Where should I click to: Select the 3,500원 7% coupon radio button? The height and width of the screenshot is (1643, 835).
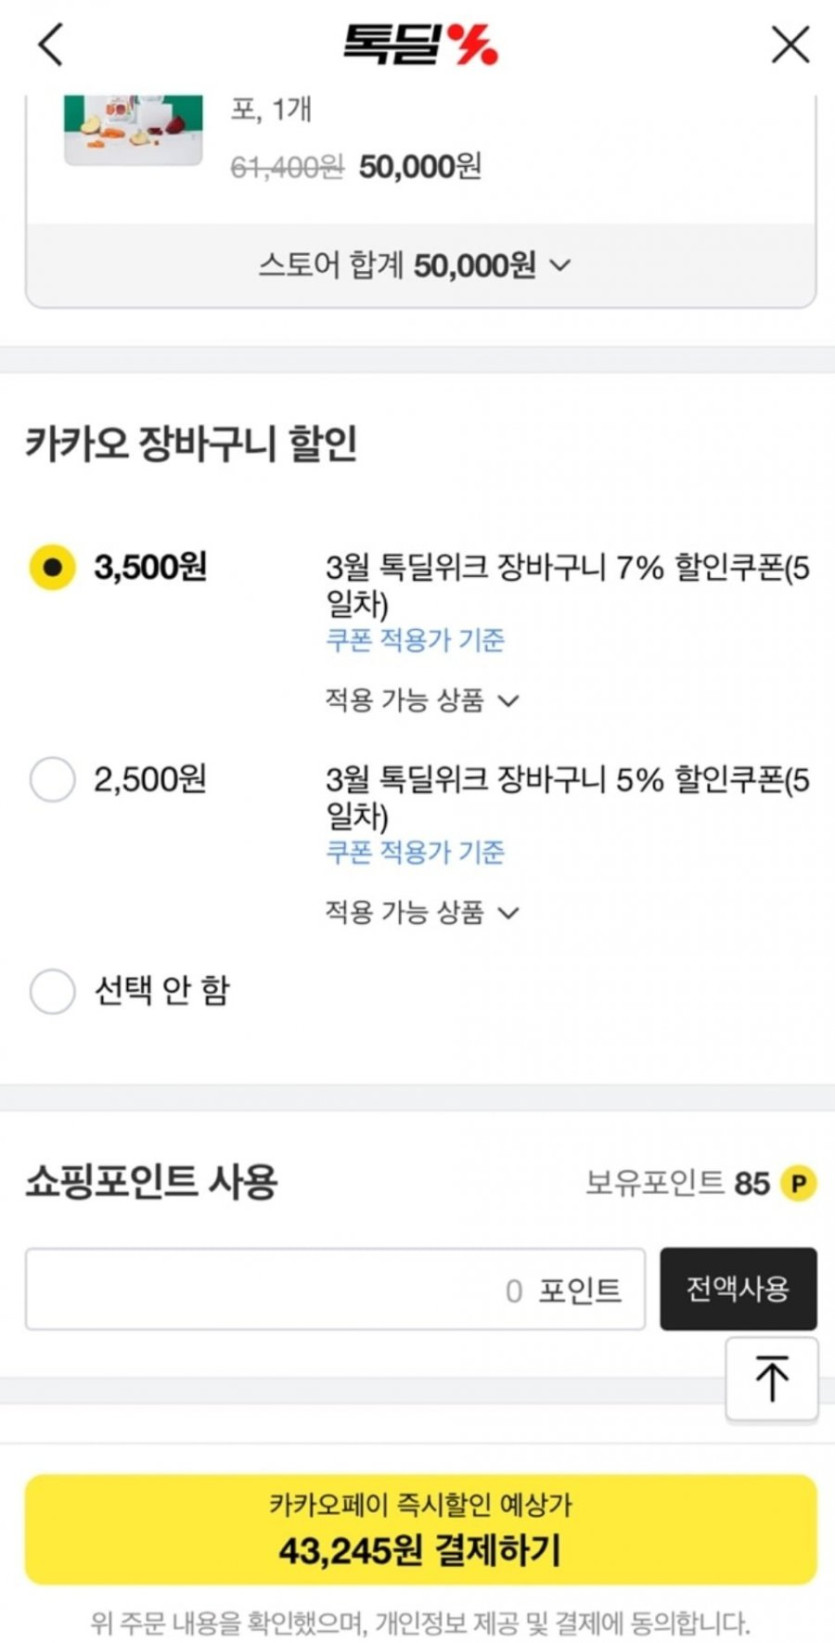(x=52, y=567)
